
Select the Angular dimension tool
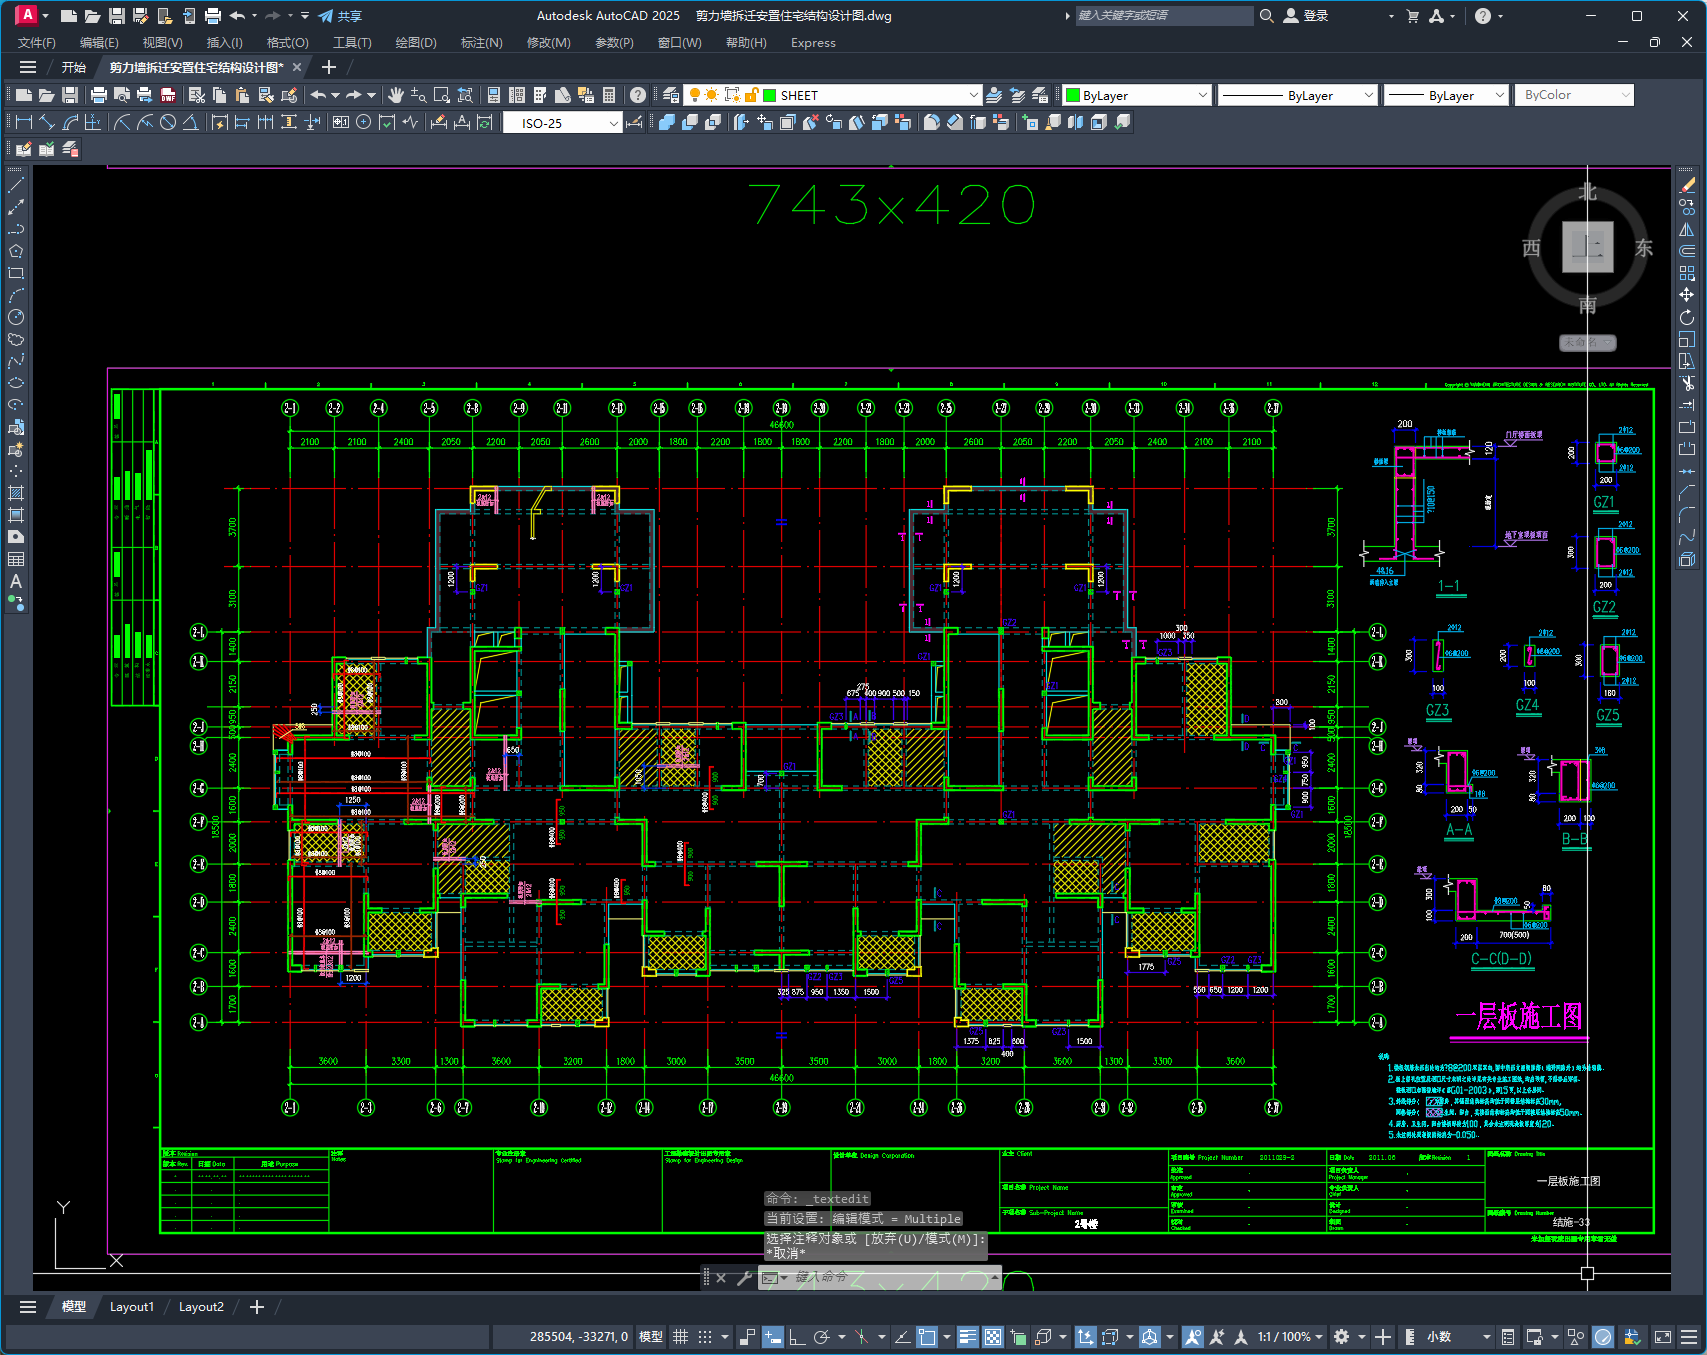coord(190,122)
